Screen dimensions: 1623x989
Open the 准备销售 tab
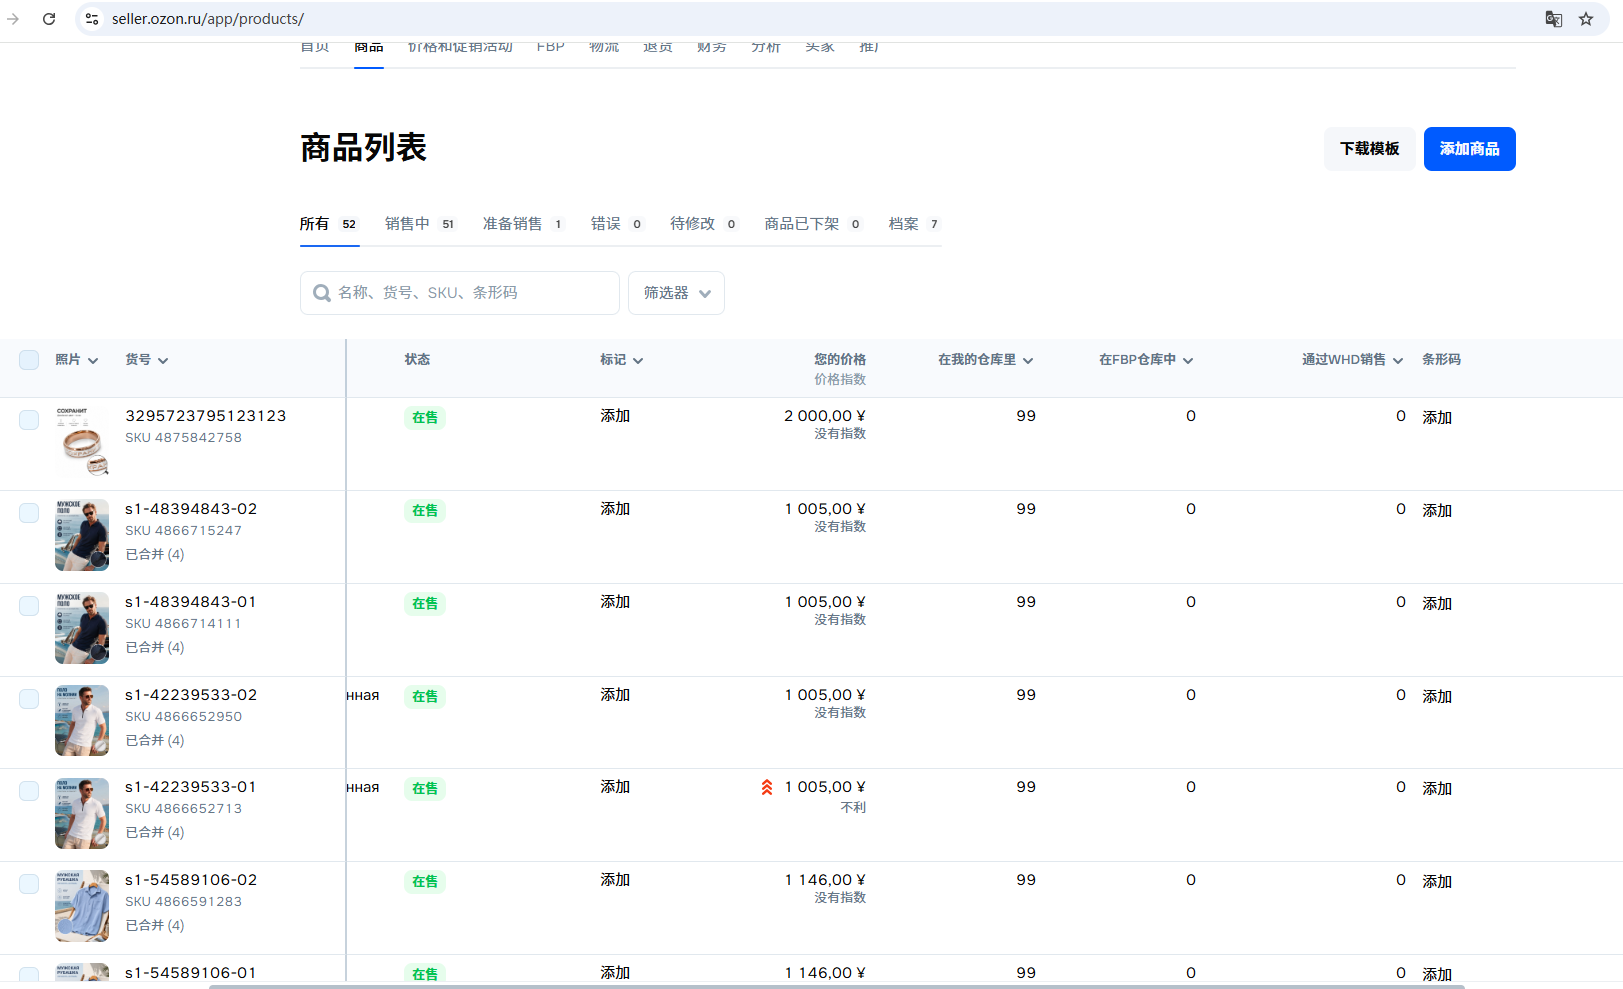coord(524,224)
